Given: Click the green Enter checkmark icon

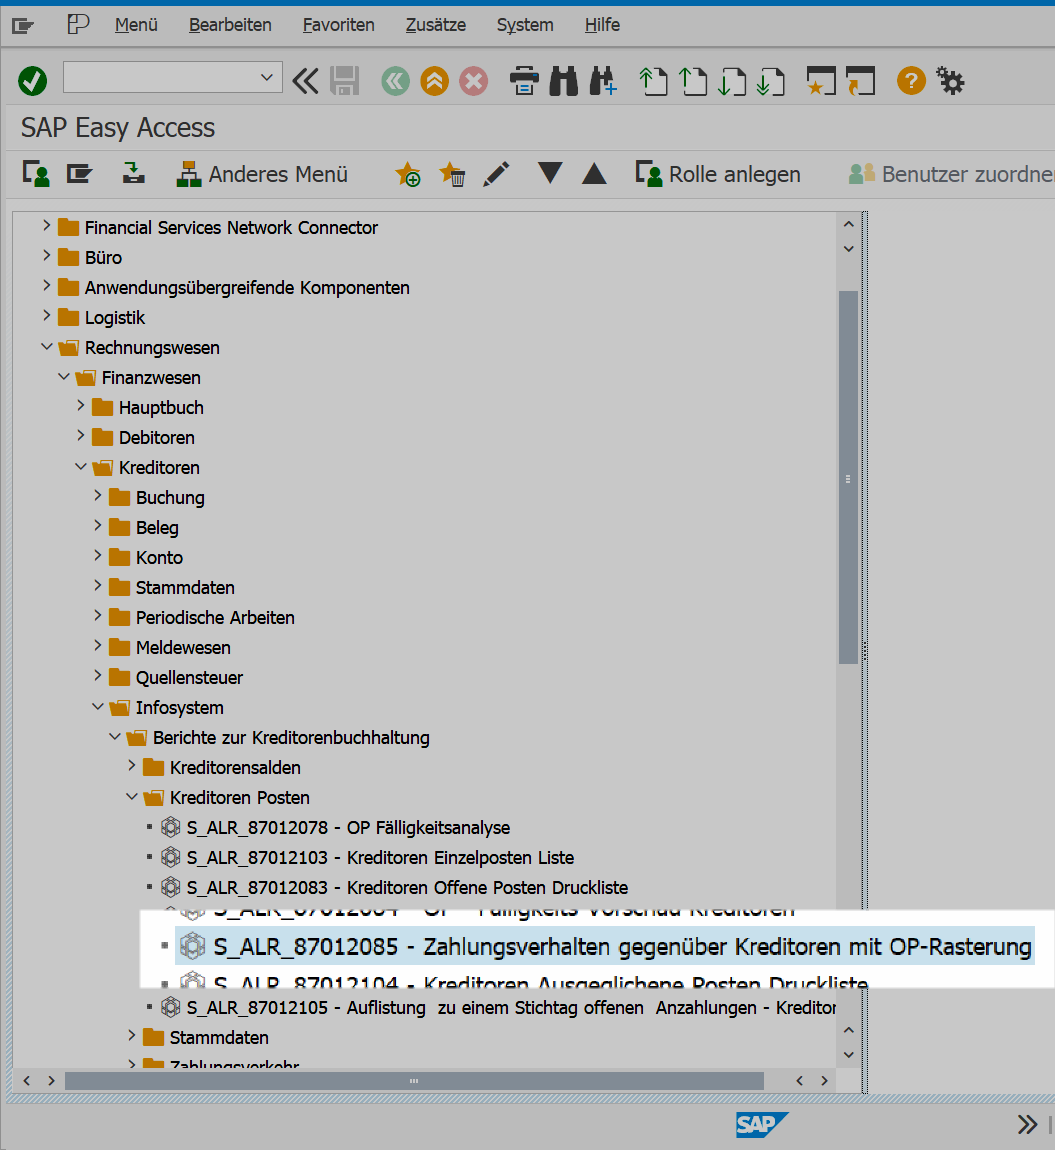Looking at the screenshot, I should [x=32, y=81].
